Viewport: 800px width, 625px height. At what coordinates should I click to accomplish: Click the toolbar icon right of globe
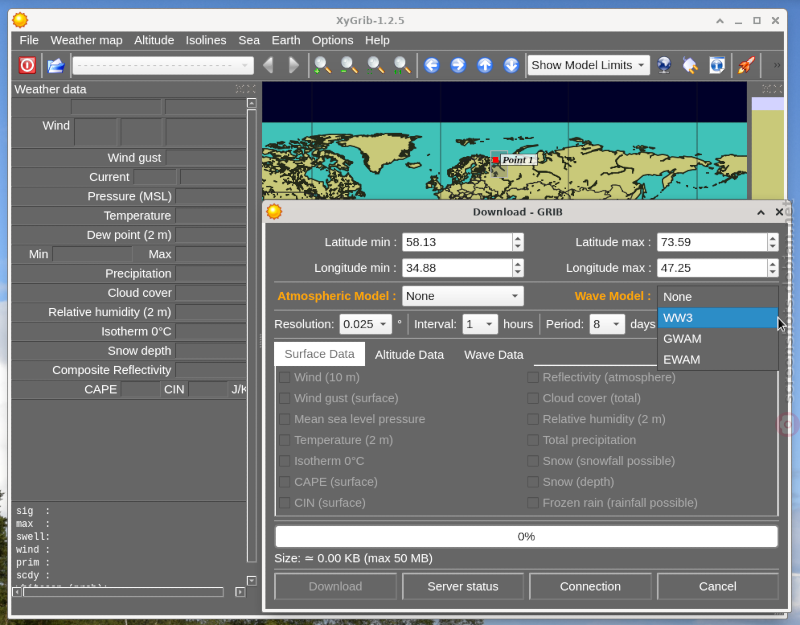coord(690,65)
